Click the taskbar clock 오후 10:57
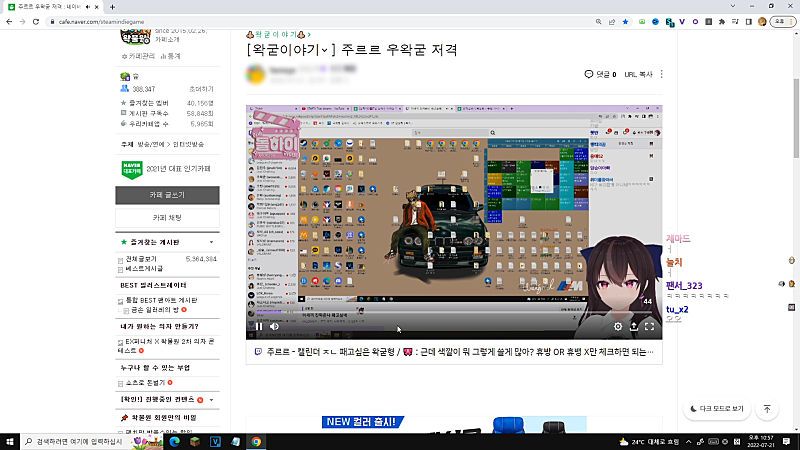 pyautogui.click(x=761, y=442)
